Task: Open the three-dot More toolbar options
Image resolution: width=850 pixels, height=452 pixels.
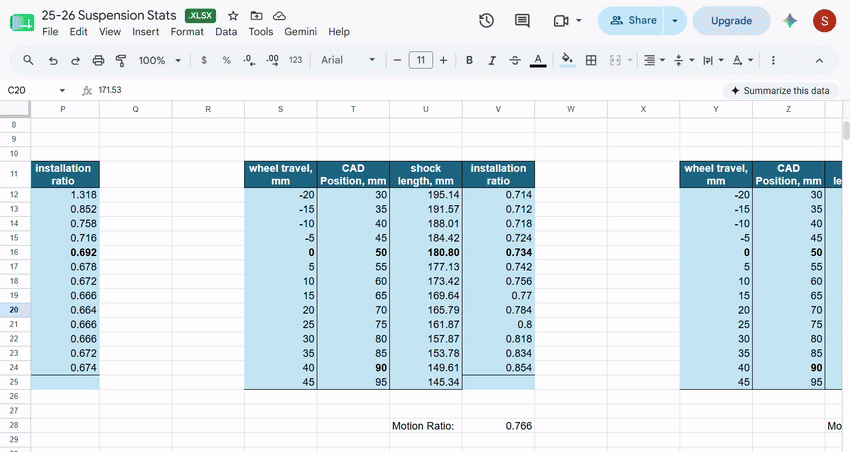Action: pos(773,60)
